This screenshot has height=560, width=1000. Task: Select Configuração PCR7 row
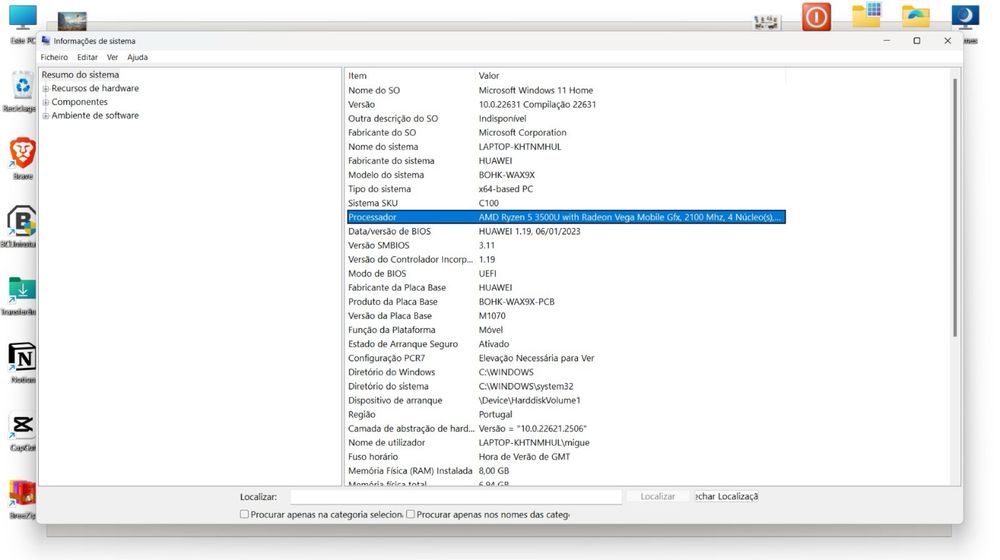566,358
